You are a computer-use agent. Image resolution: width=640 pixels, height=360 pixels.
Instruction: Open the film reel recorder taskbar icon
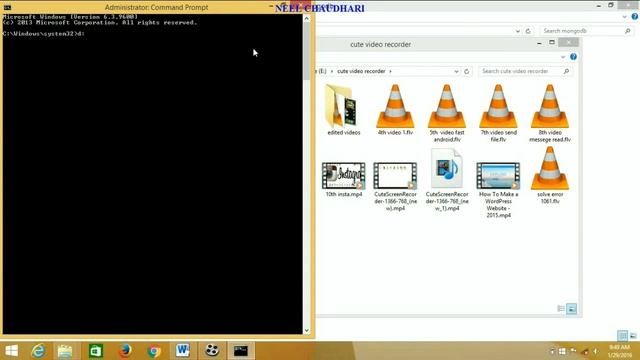point(212,351)
